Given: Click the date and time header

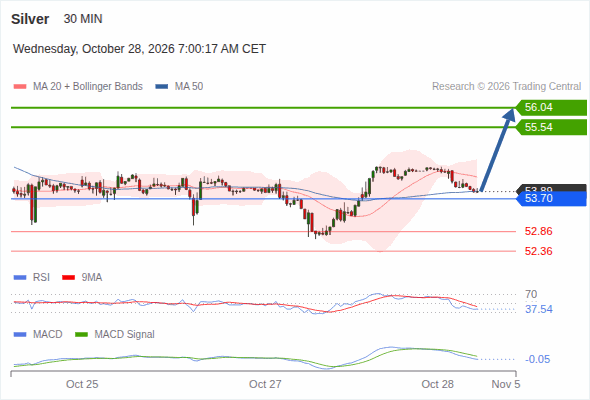Looking at the screenshot, I should pyautogui.click(x=139, y=49).
